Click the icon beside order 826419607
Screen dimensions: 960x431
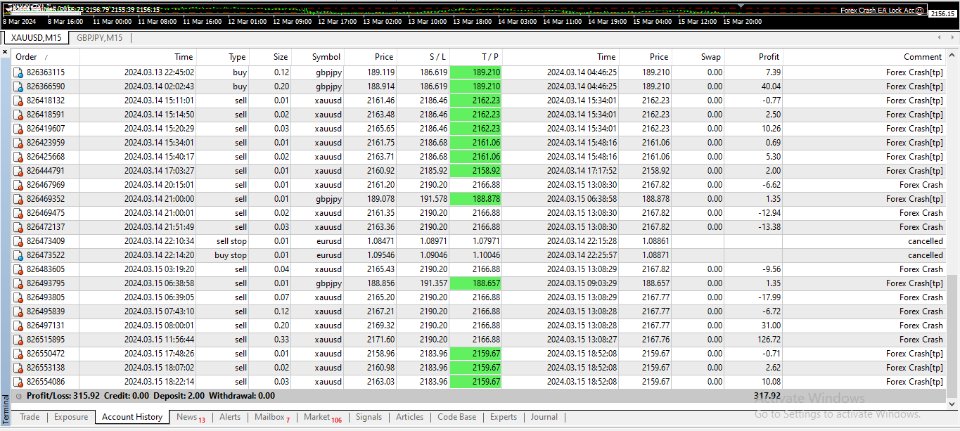coord(18,129)
